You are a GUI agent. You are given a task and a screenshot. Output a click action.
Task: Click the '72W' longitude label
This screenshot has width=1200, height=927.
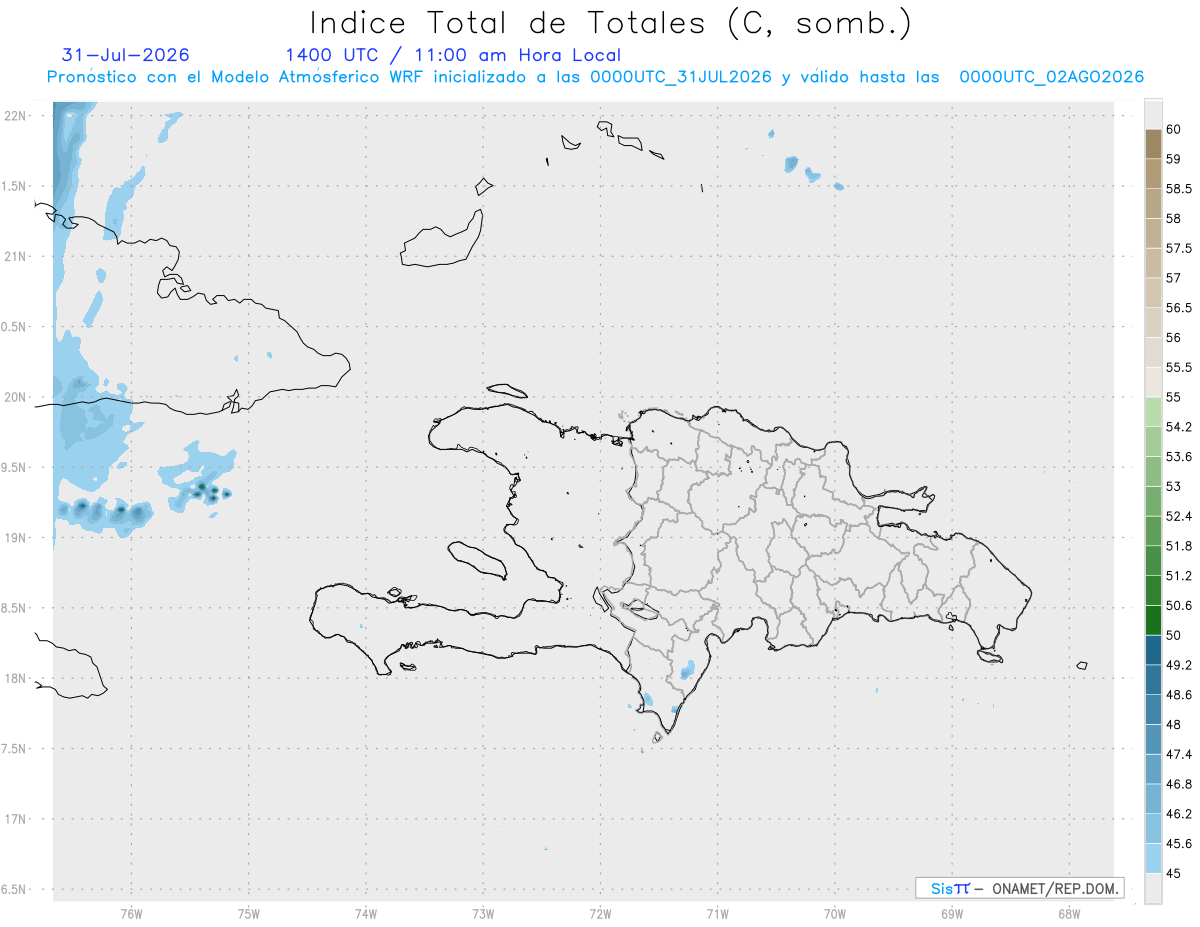click(x=600, y=913)
